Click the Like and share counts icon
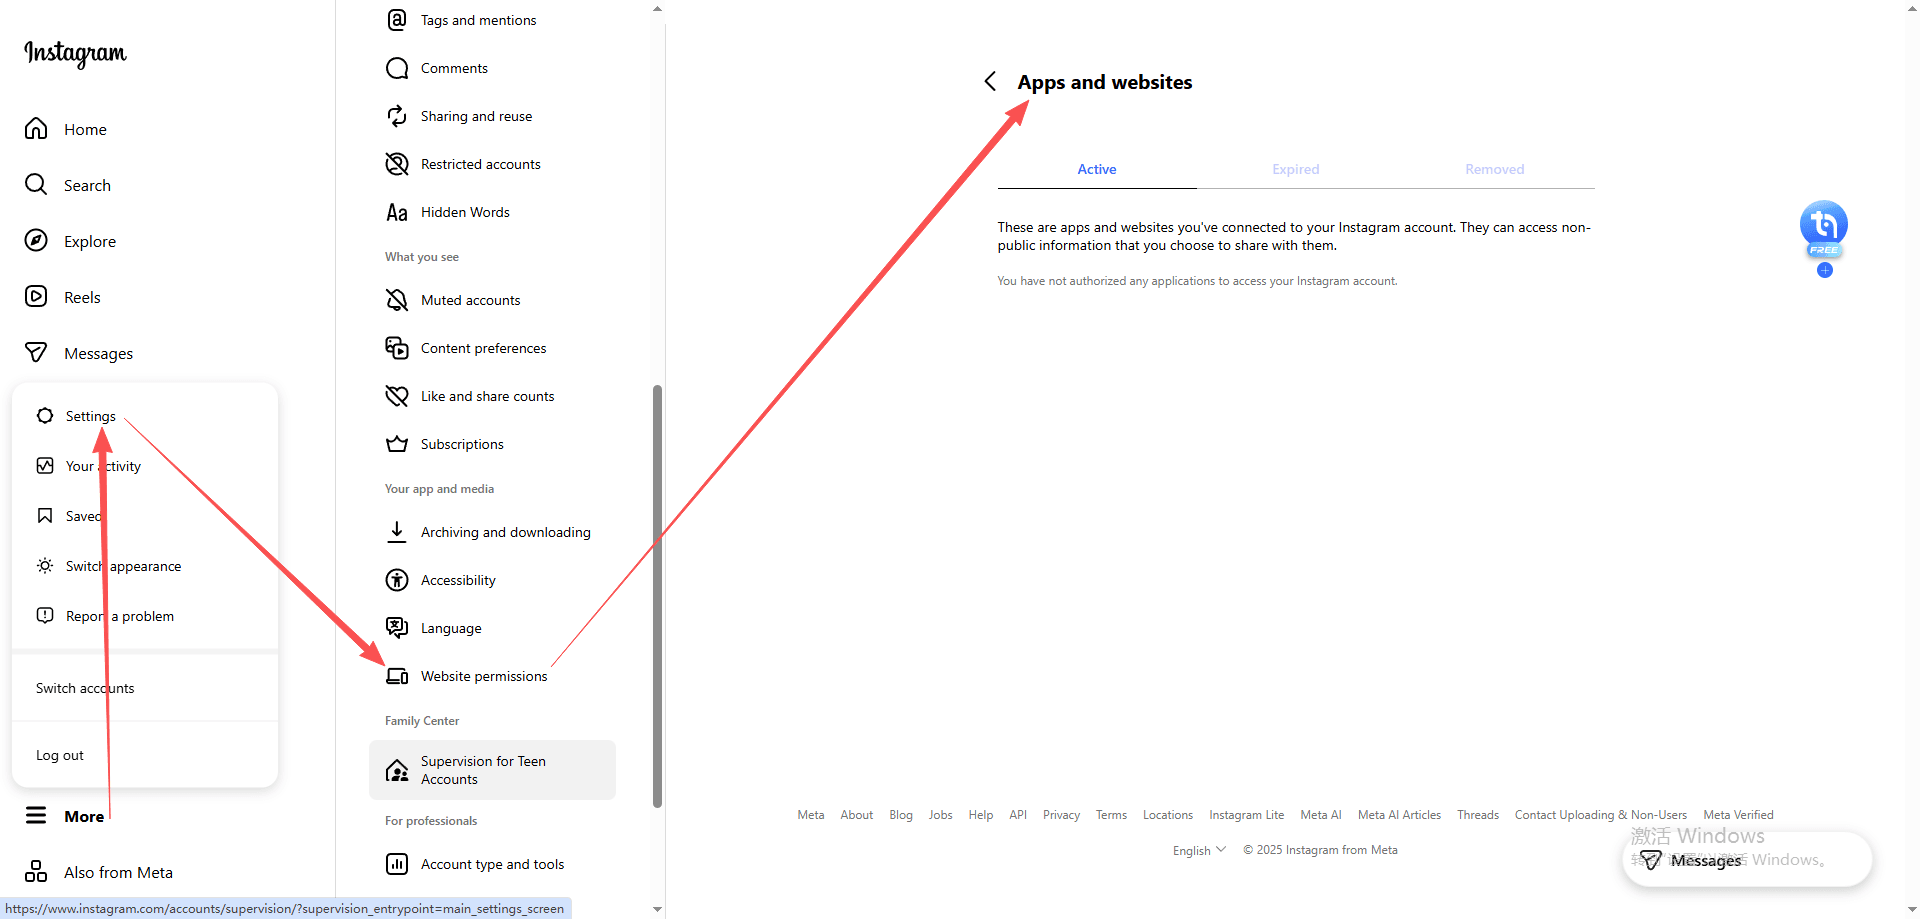This screenshot has width=1920, height=919. click(397, 396)
